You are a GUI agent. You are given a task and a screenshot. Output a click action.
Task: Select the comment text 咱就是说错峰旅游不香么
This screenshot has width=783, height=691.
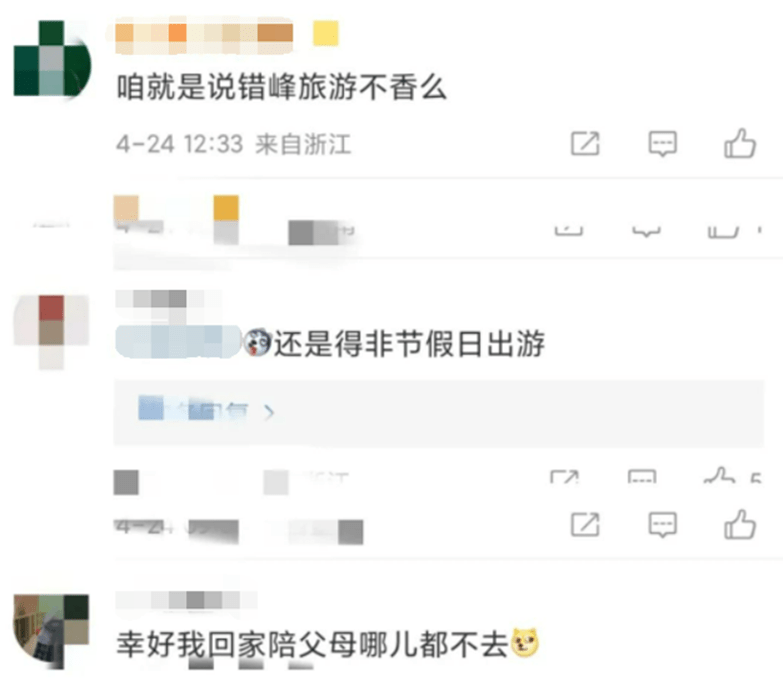point(282,87)
